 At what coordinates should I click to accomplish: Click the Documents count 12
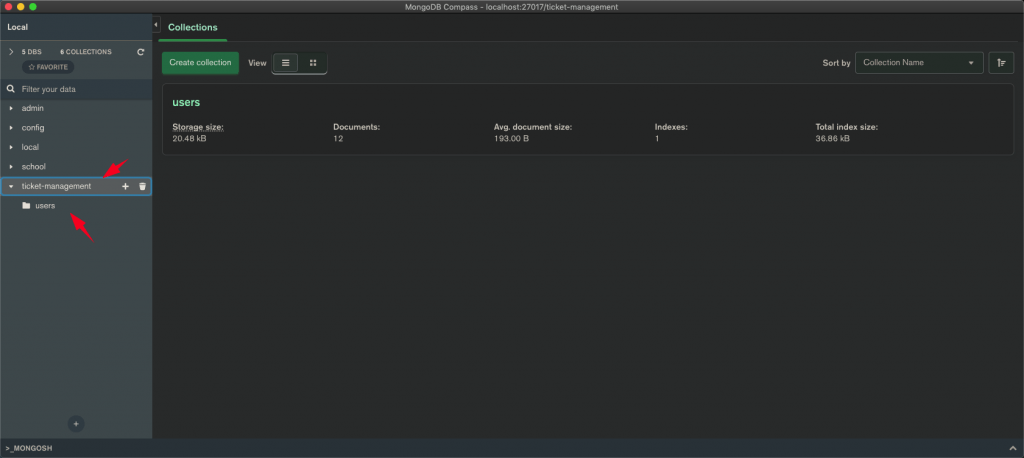tap(338, 139)
